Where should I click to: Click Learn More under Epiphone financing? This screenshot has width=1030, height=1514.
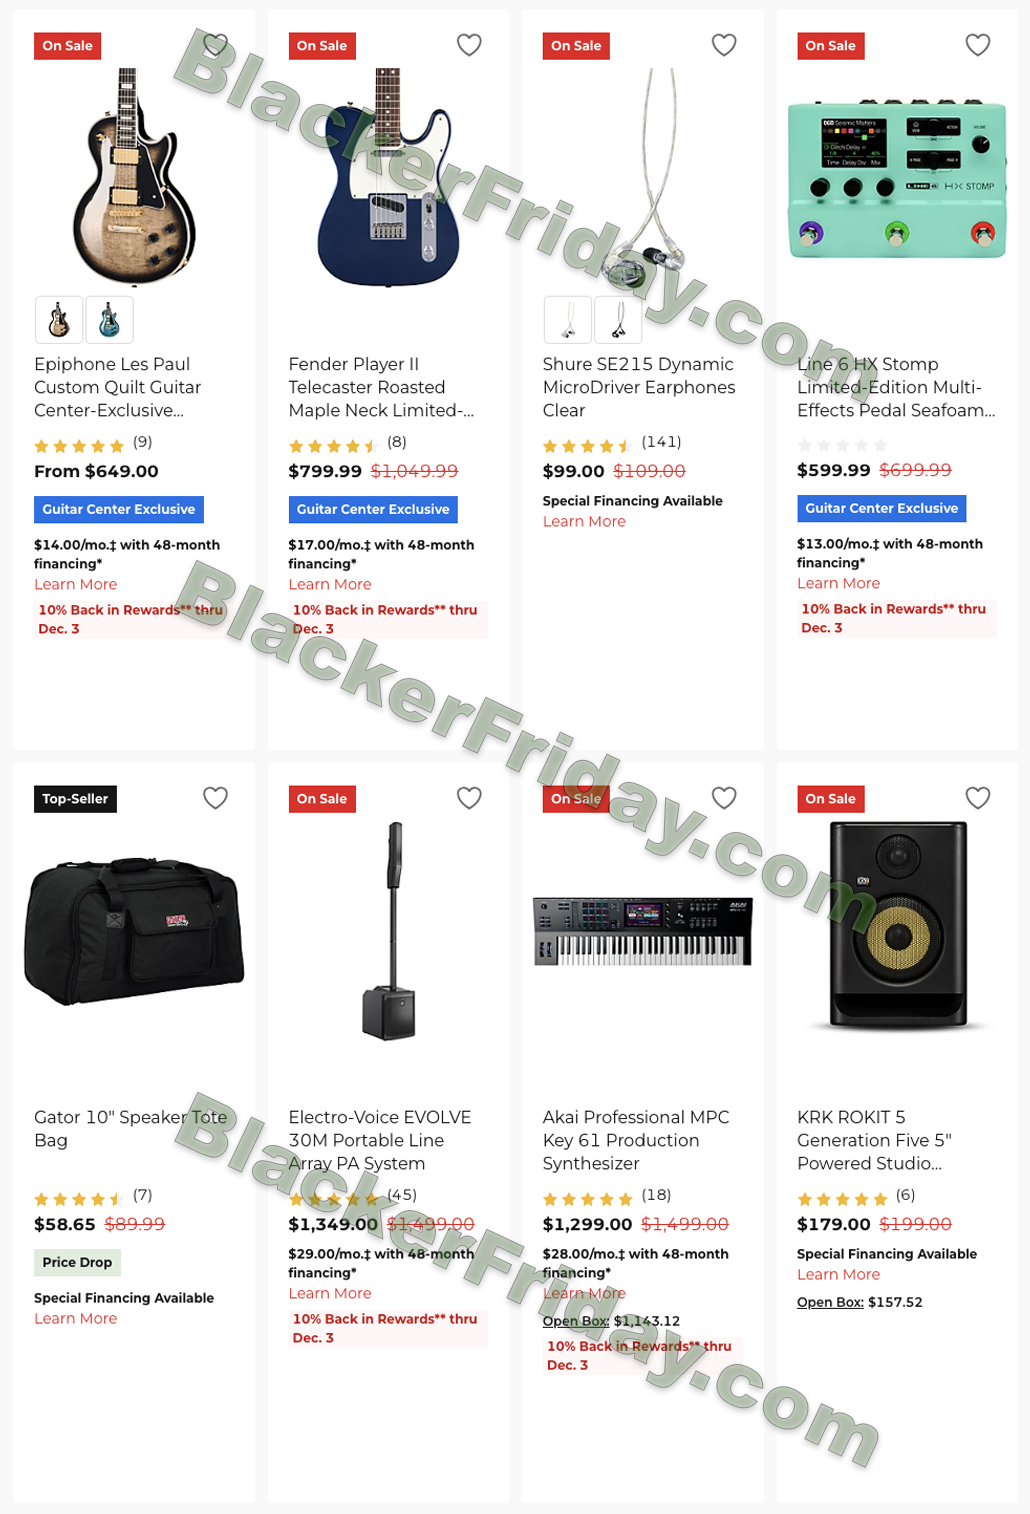75,585
